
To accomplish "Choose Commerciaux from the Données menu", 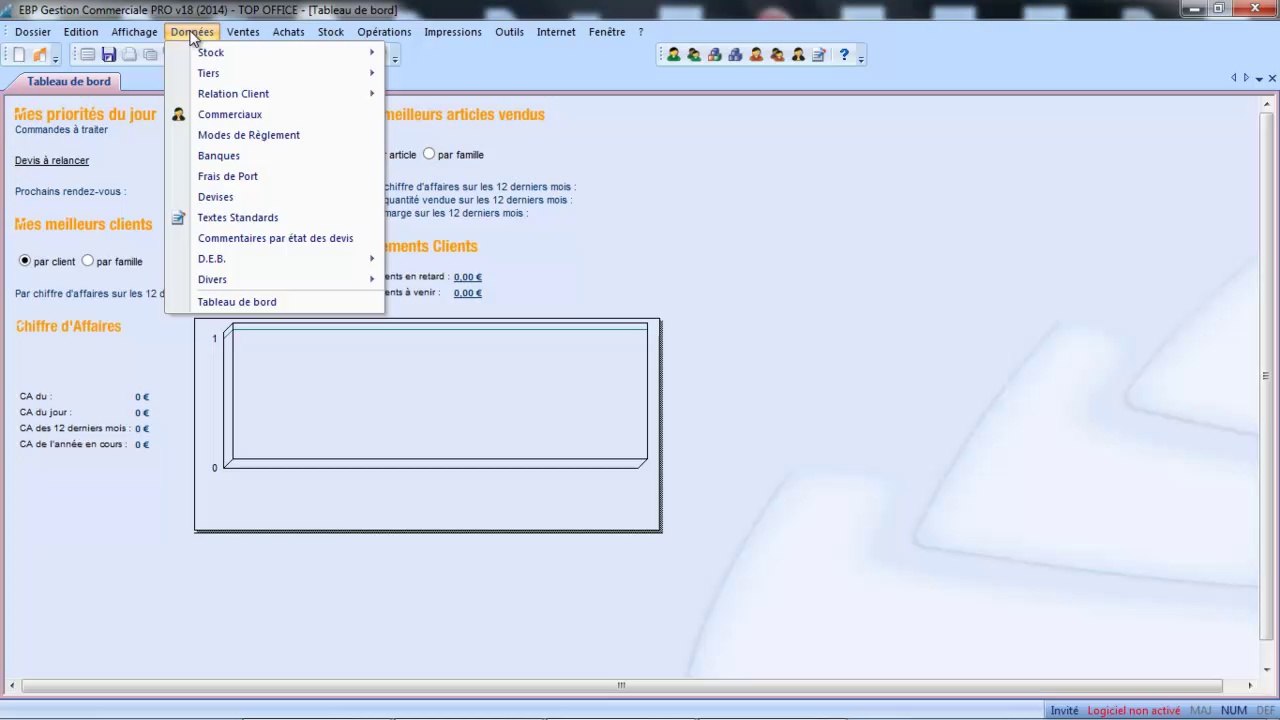I will [274, 115].
